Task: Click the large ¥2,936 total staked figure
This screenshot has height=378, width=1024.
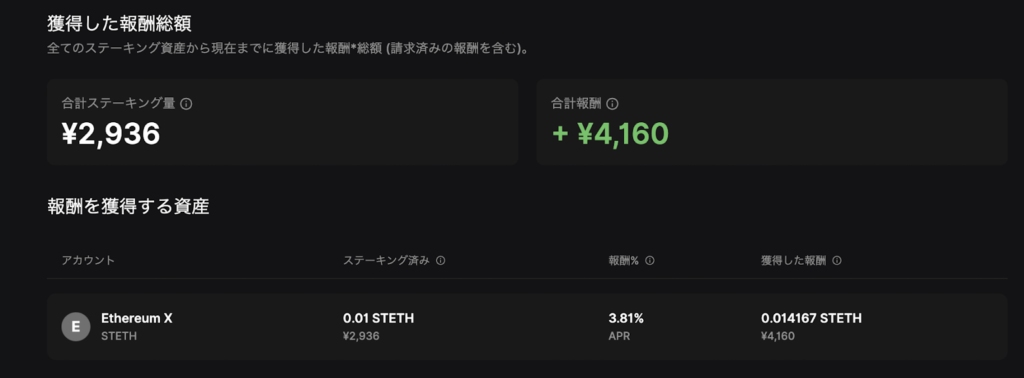Action: pyautogui.click(x=111, y=134)
